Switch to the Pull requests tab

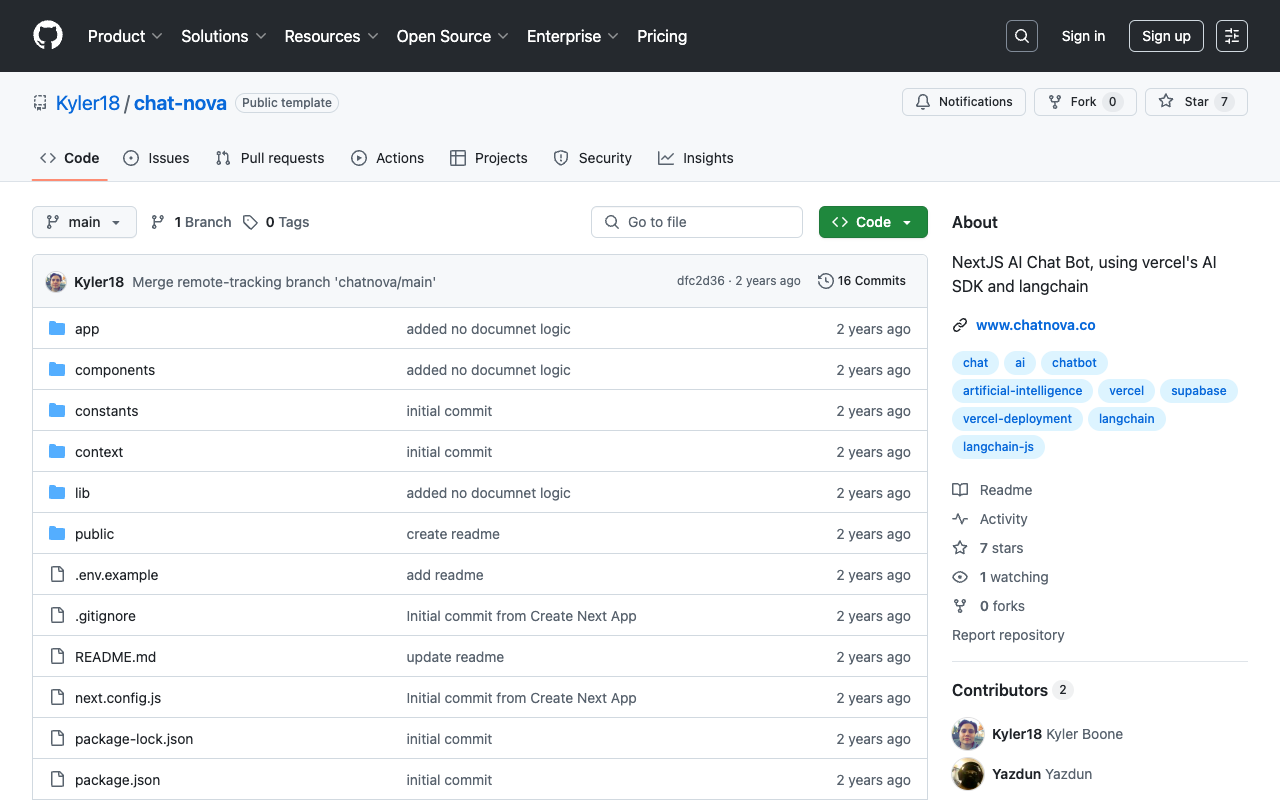270,158
